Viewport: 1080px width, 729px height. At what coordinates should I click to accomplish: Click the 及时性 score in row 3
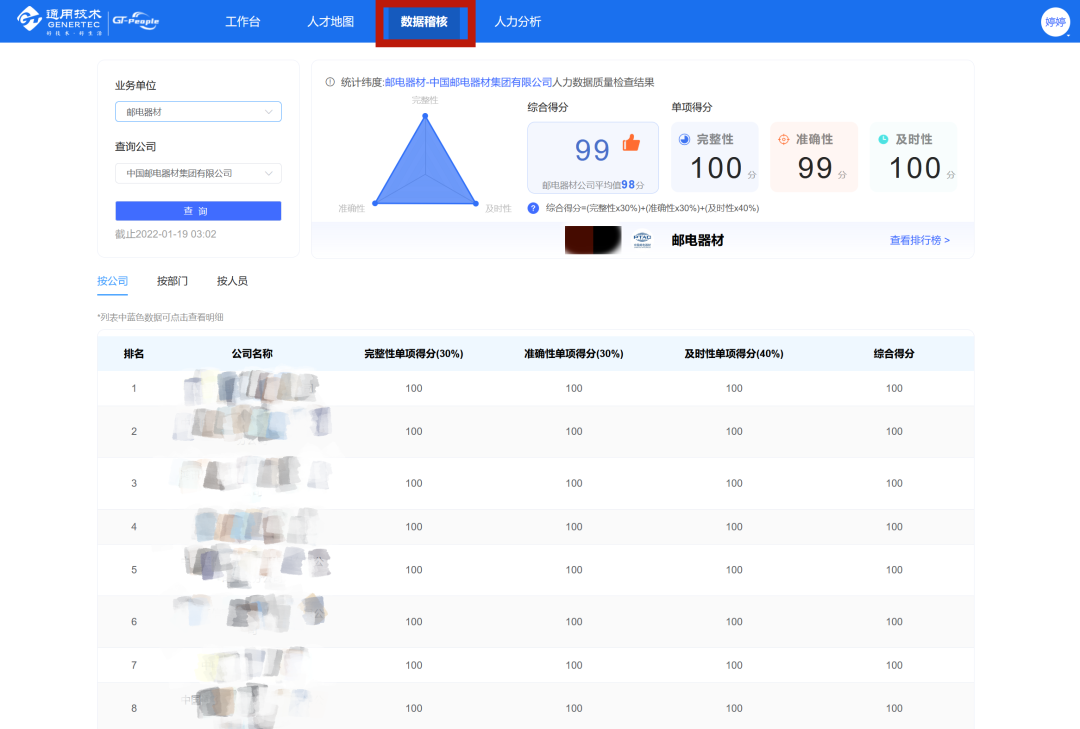pyautogui.click(x=734, y=484)
